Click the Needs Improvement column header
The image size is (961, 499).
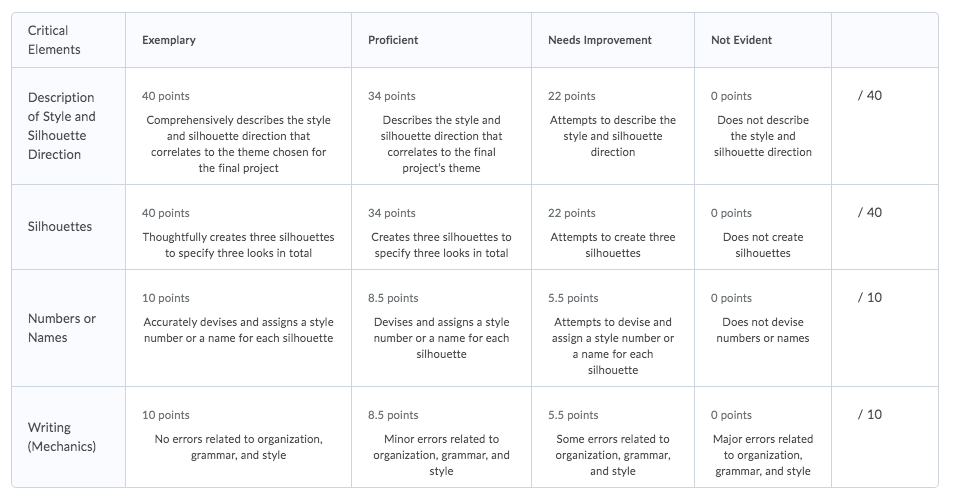point(599,40)
